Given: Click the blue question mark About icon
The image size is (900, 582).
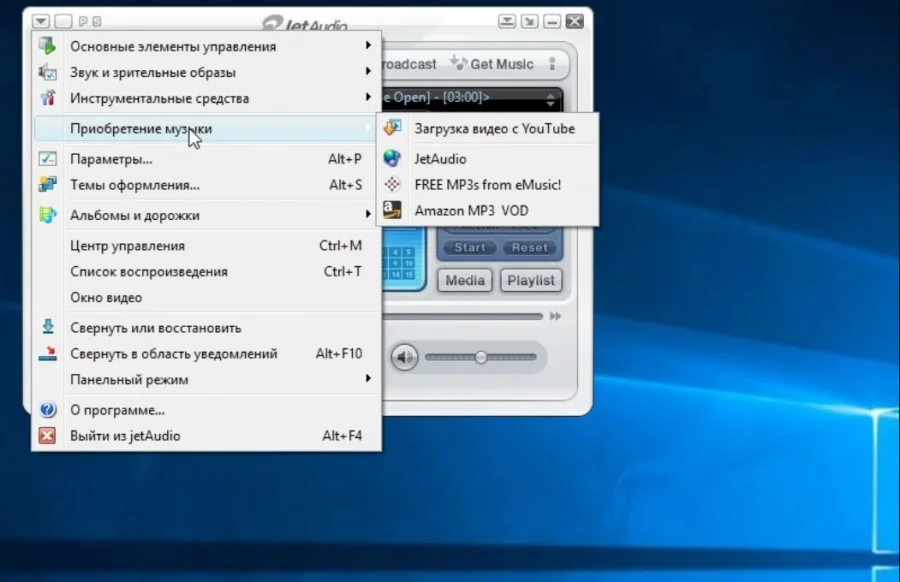Looking at the screenshot, I should click(48, 409).
